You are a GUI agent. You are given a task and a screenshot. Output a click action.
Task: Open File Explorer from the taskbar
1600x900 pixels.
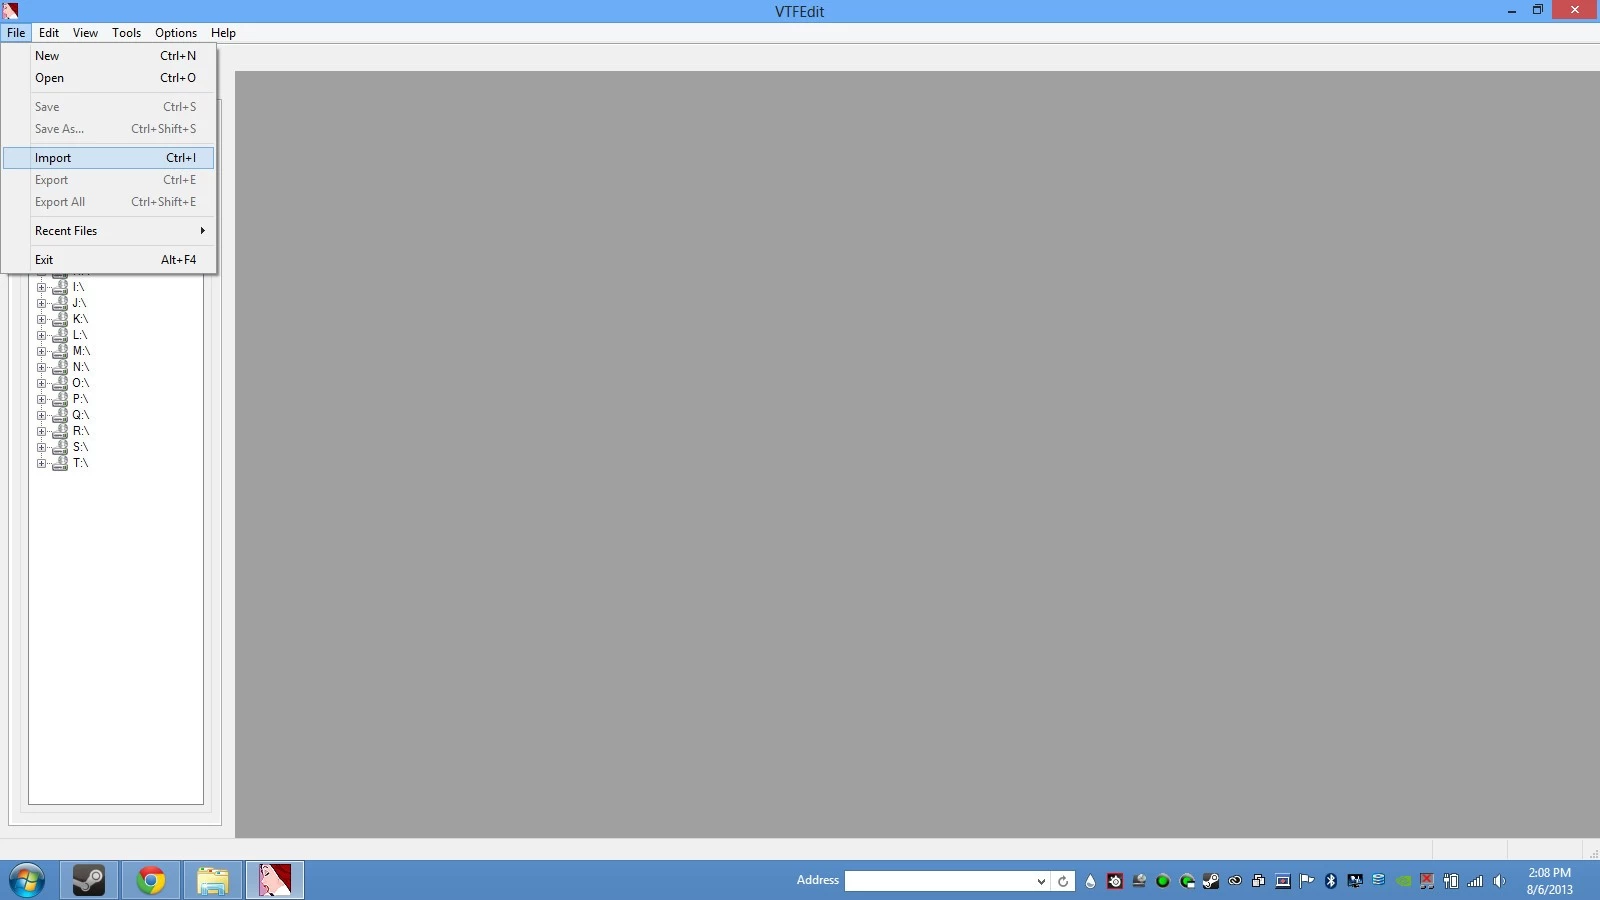click(212, 880)
